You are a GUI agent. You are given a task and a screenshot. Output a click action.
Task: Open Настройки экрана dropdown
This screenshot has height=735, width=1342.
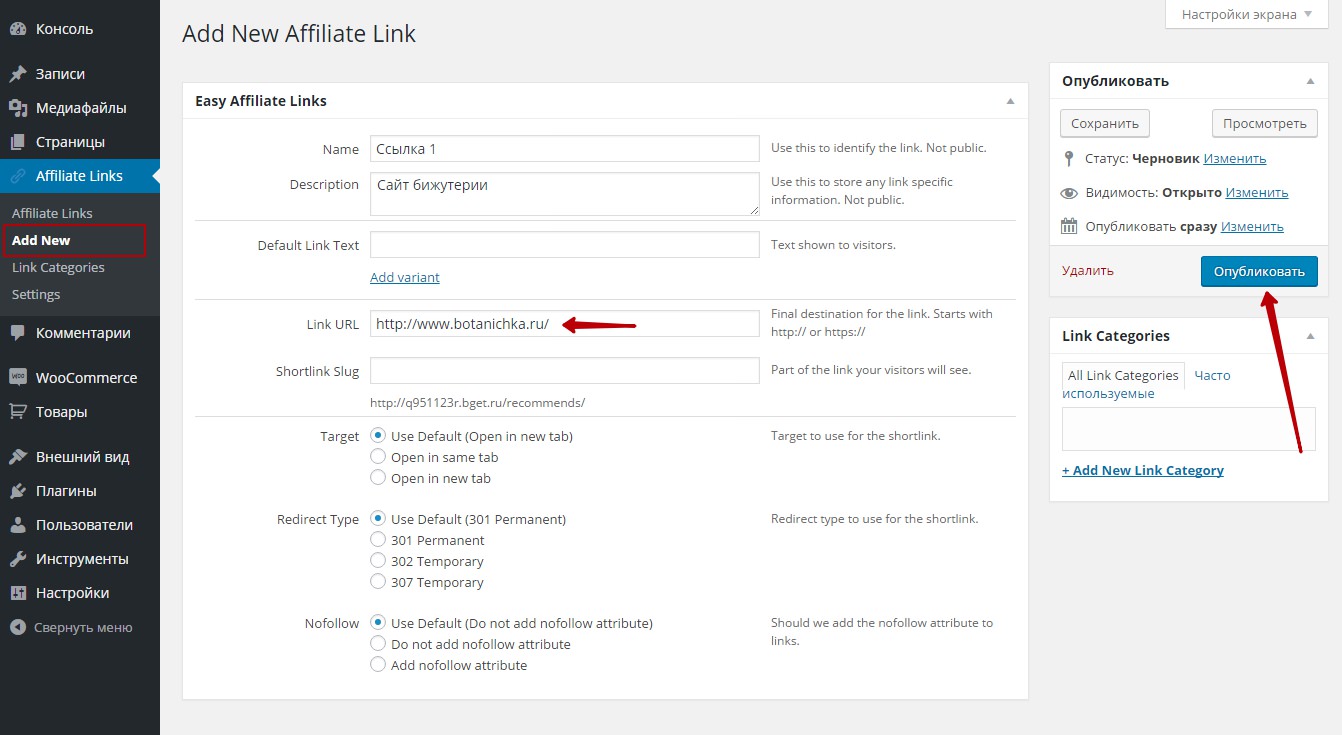pyautogui.click(x=1247, y=14)
